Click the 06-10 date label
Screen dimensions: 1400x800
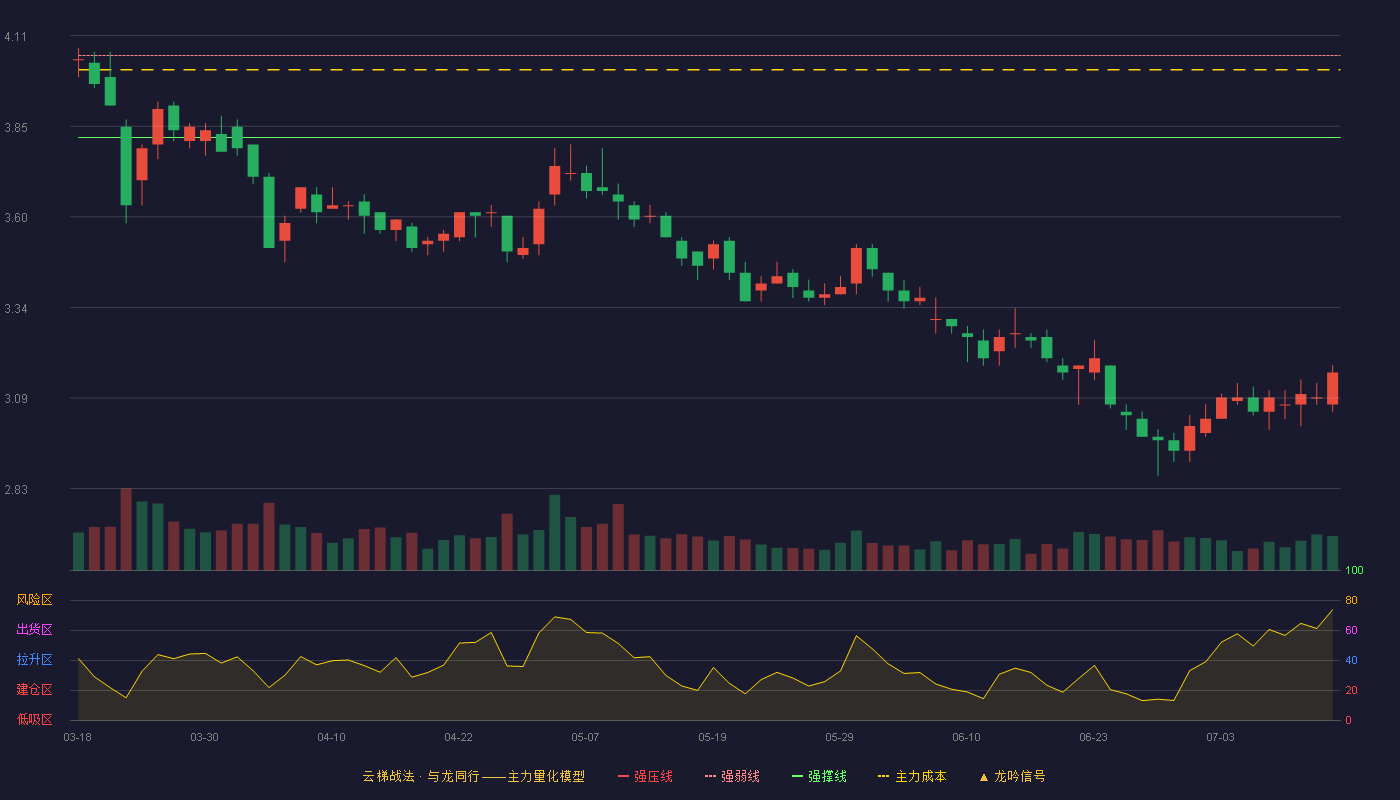tap(966, 737)
